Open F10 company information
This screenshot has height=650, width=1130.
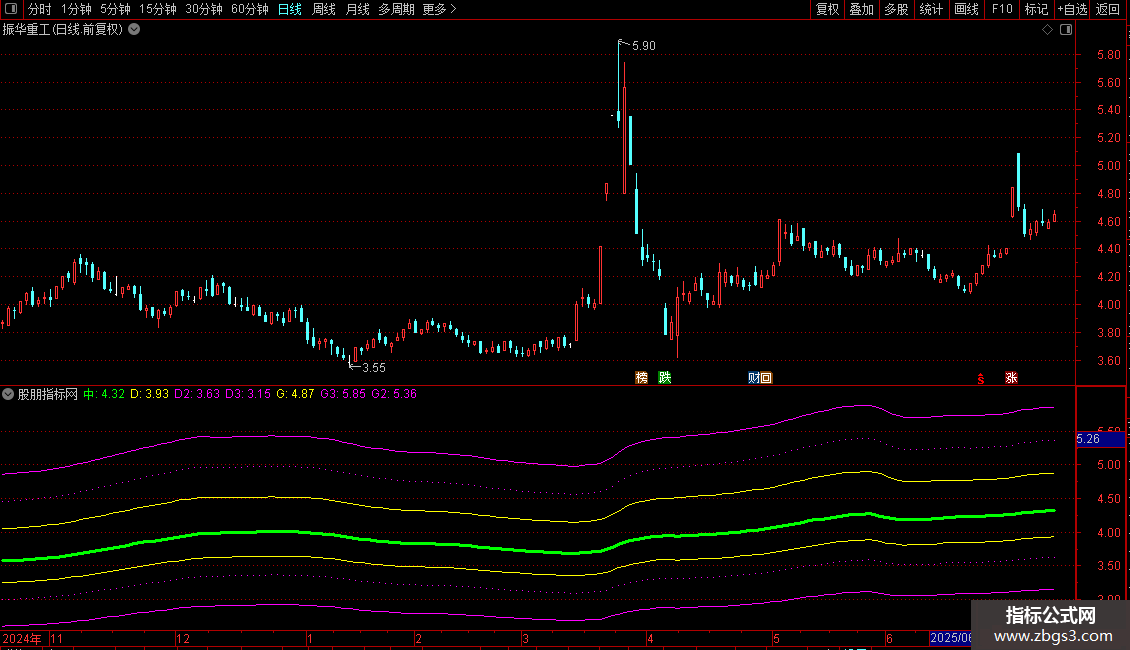pos(1002,9)
